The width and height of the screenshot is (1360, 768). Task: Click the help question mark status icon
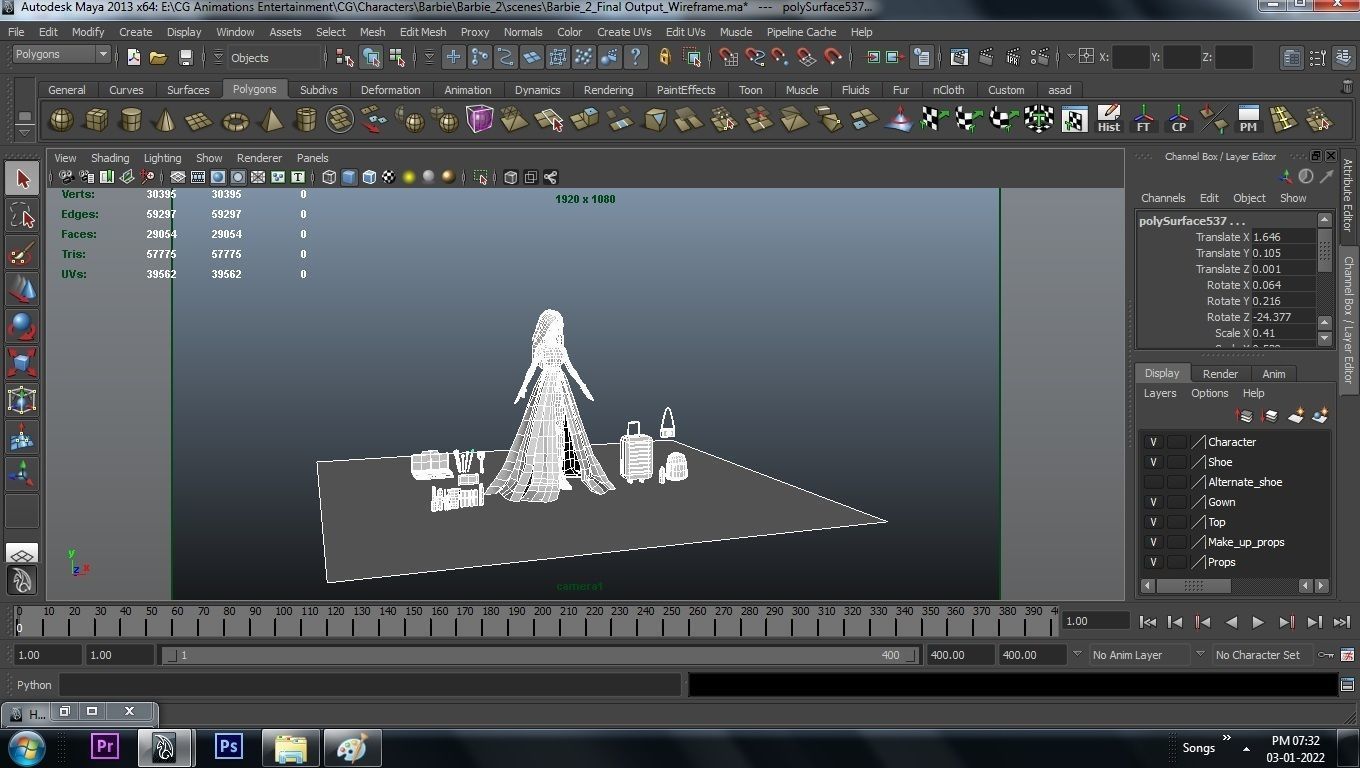click(635, 57)
